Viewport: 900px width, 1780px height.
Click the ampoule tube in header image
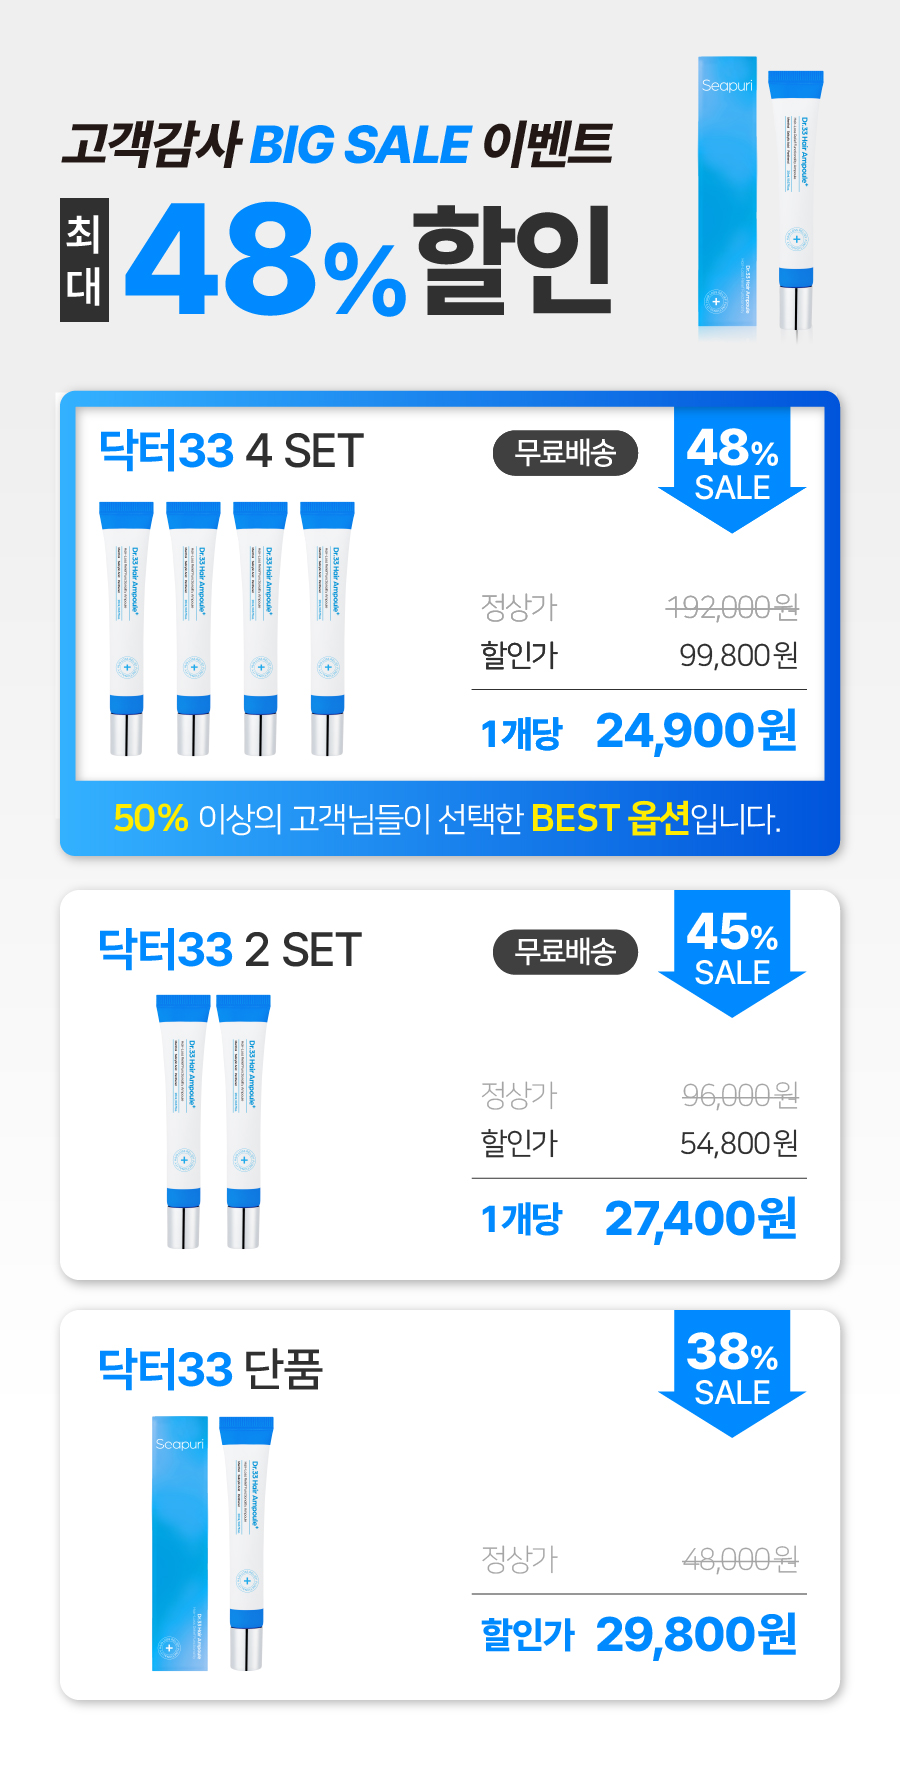click(x=796, y=200)
